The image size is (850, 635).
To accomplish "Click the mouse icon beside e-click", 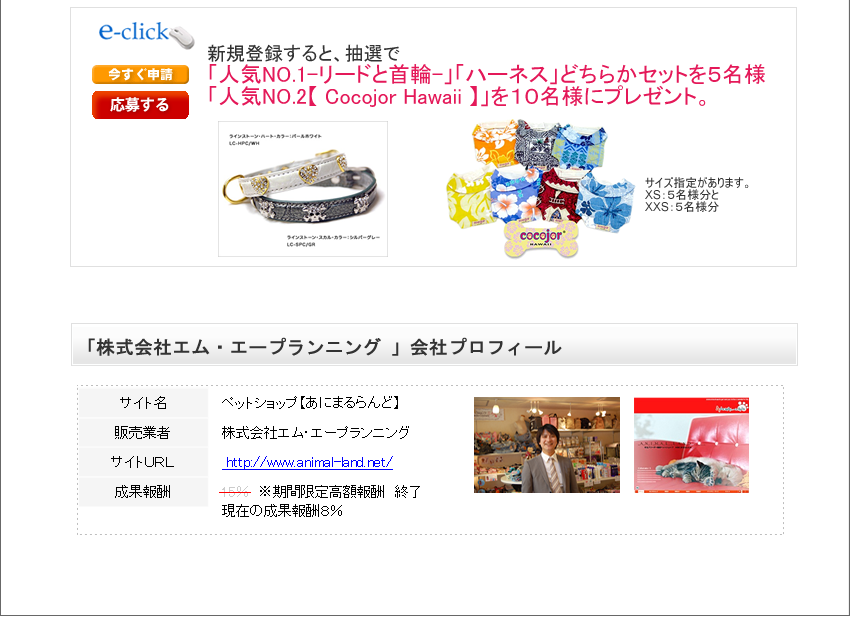I will pos(183,37).
